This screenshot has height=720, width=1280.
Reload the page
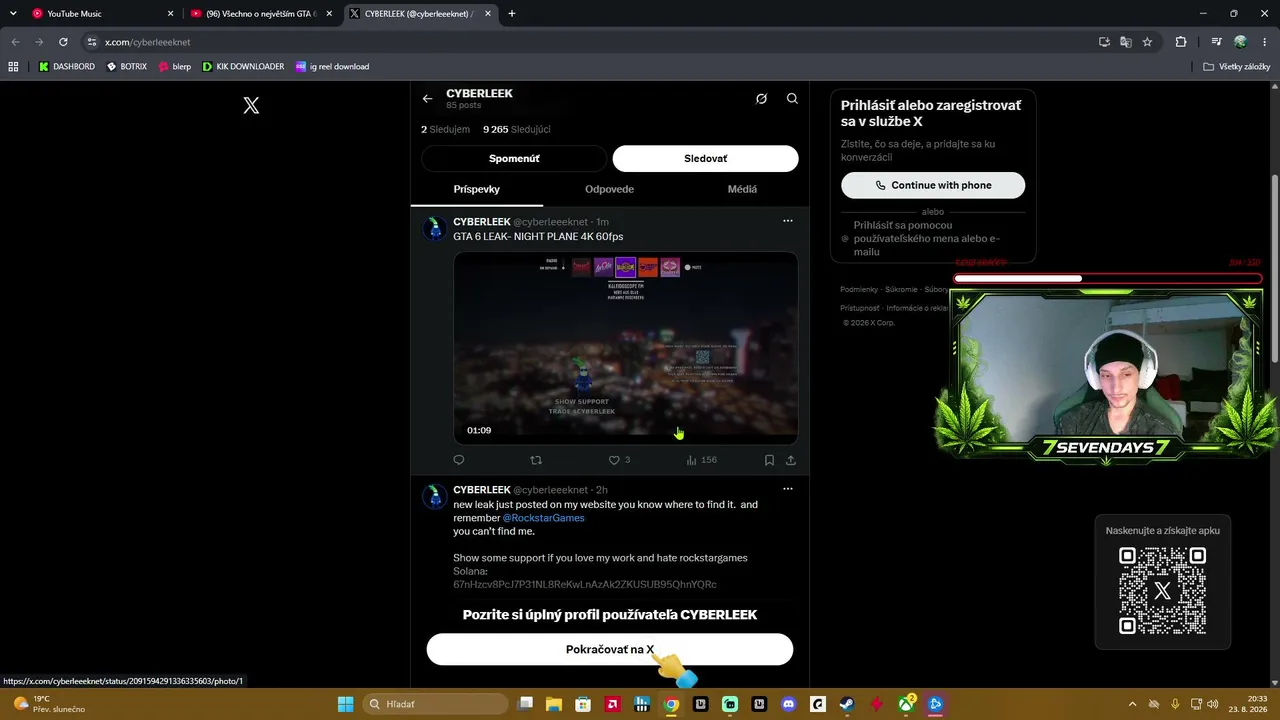(63, 42)
